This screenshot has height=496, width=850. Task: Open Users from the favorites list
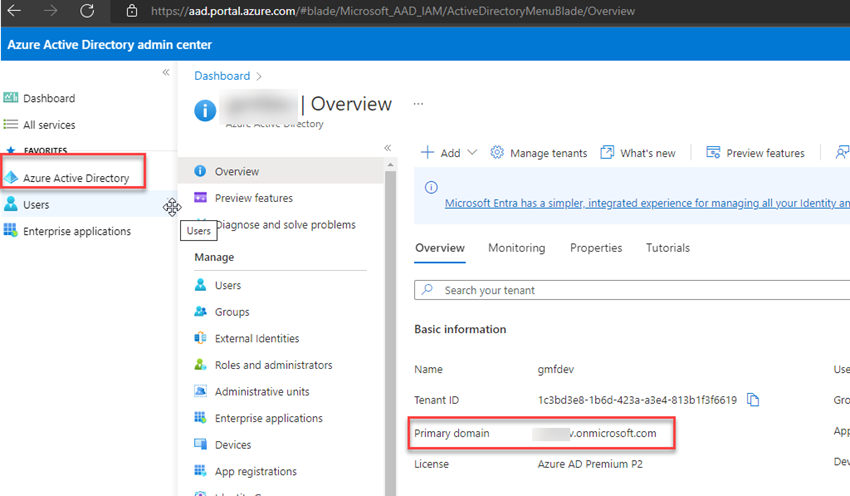tap(36, 204)
